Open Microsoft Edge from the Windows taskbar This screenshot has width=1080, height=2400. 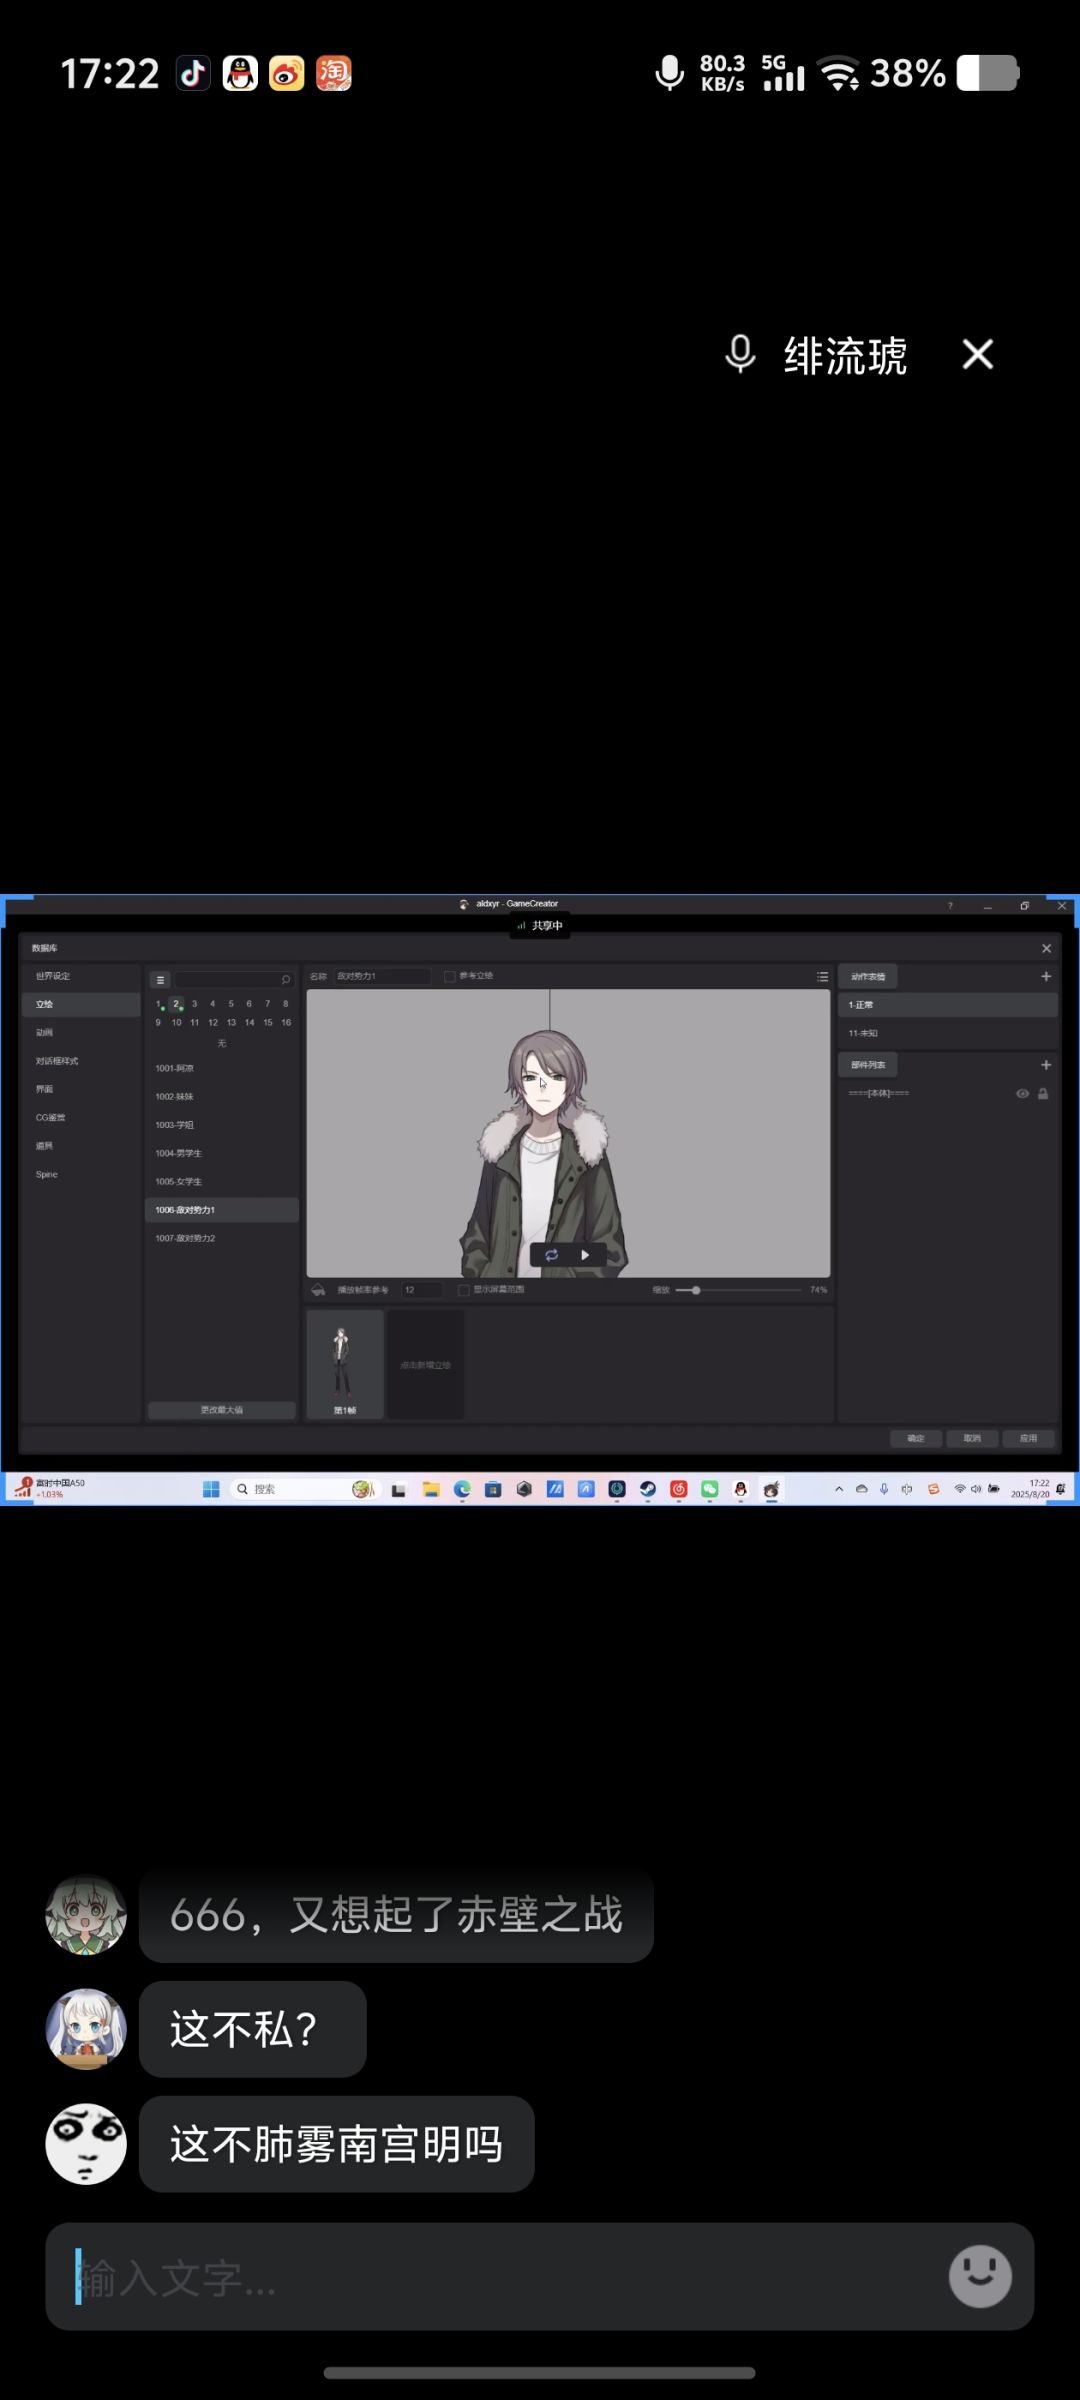click(462, 1489)
